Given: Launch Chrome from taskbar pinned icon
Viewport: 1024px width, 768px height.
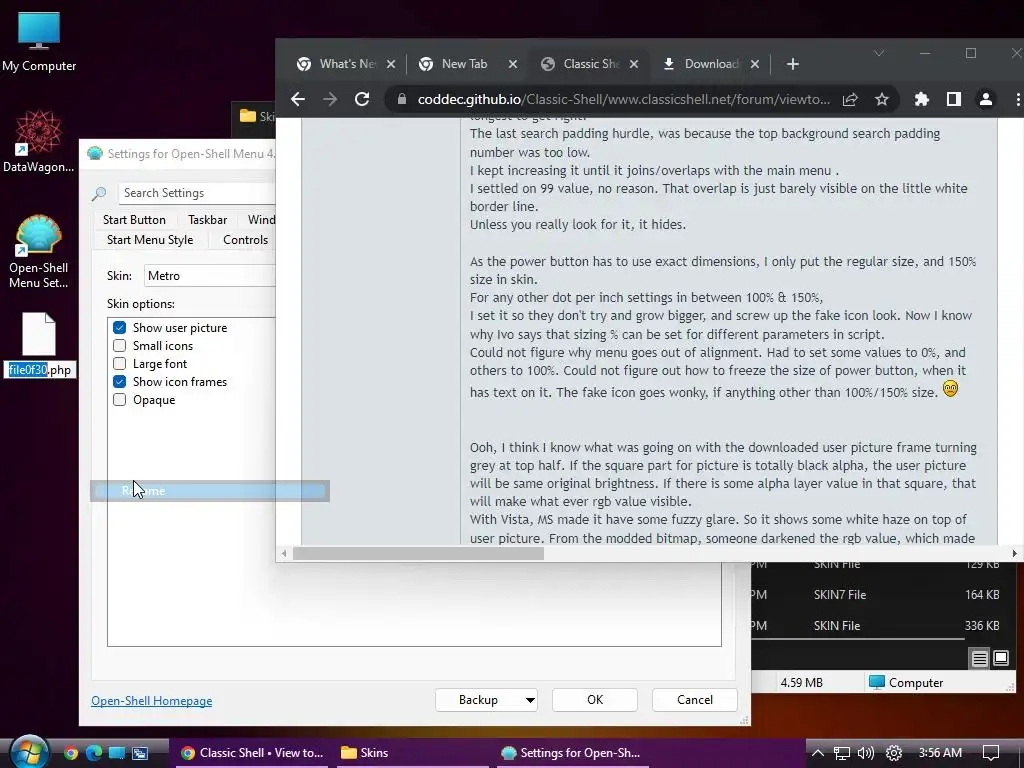Looking at the screenshot, I should tap(71, 753).
